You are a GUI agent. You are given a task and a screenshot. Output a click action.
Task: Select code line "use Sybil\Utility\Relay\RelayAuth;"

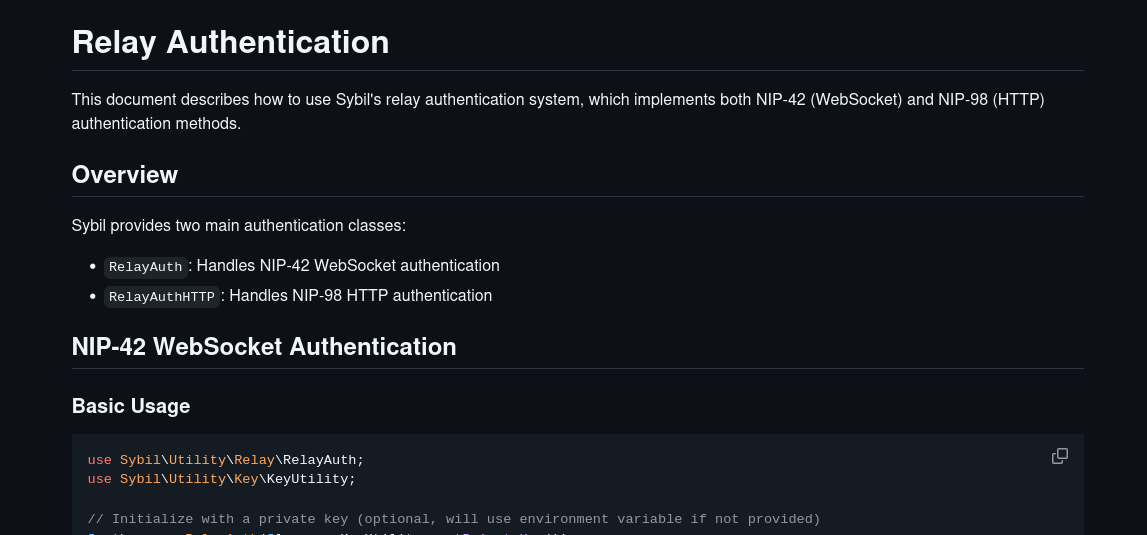[226, 460]
